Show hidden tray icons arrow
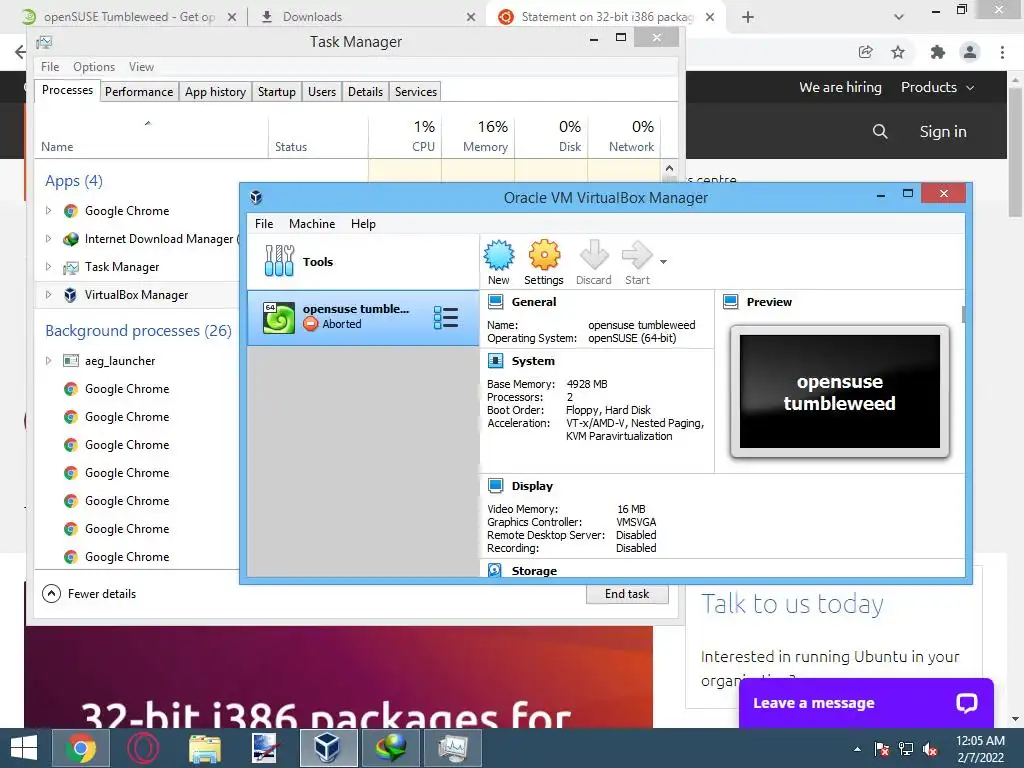 (857, 749)
